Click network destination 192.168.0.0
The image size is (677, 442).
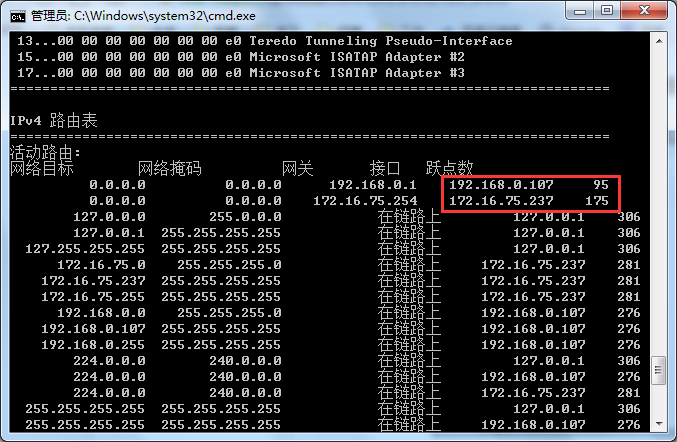[101, 313]
